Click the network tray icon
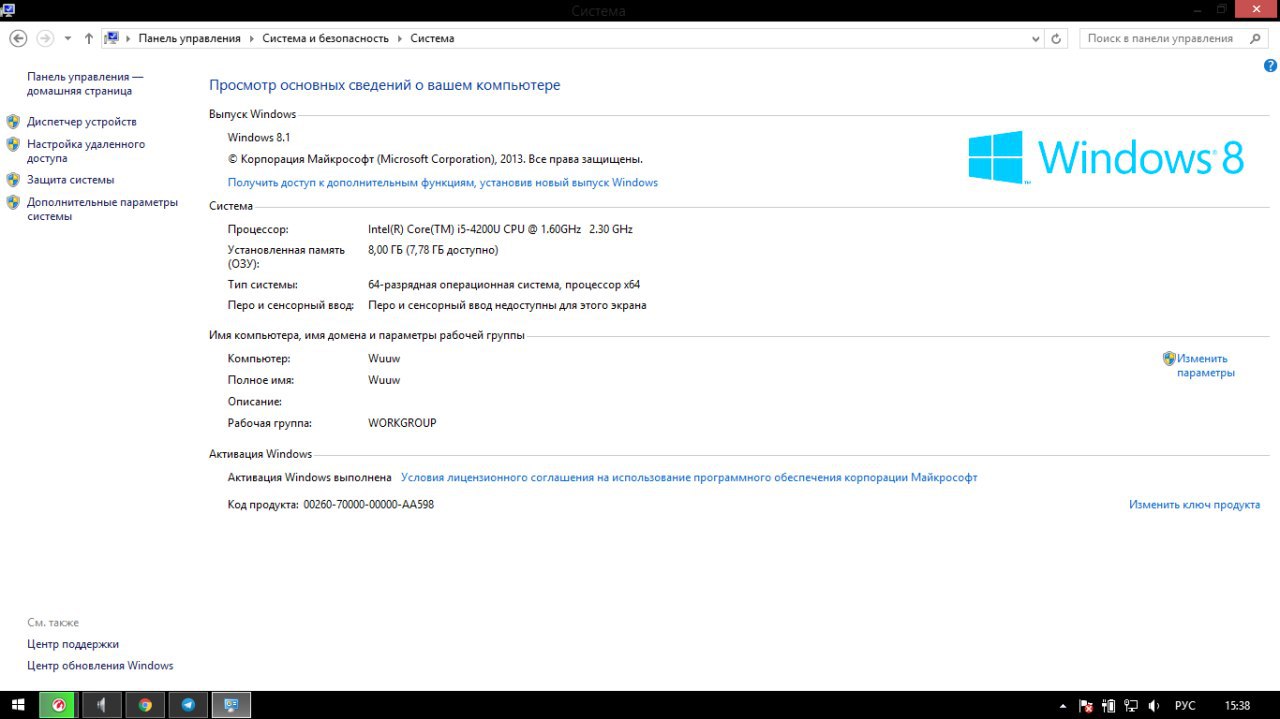The image size is (1280, 719). [x=1132, y=706]
